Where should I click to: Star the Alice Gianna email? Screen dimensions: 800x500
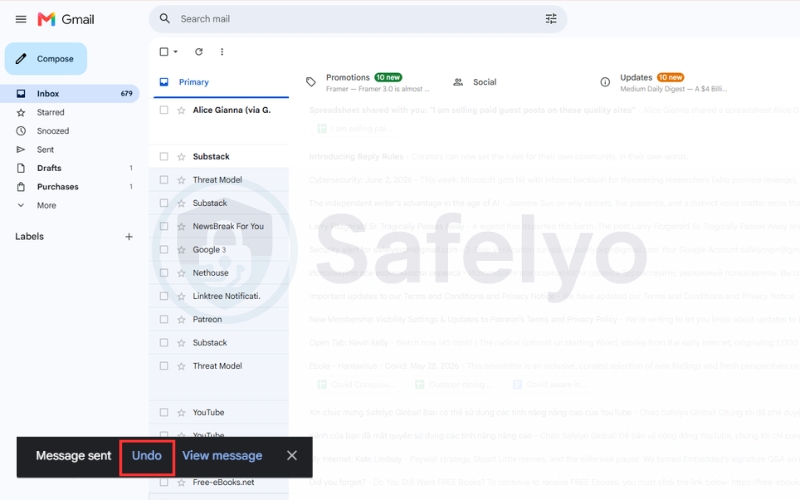[181, 110]
